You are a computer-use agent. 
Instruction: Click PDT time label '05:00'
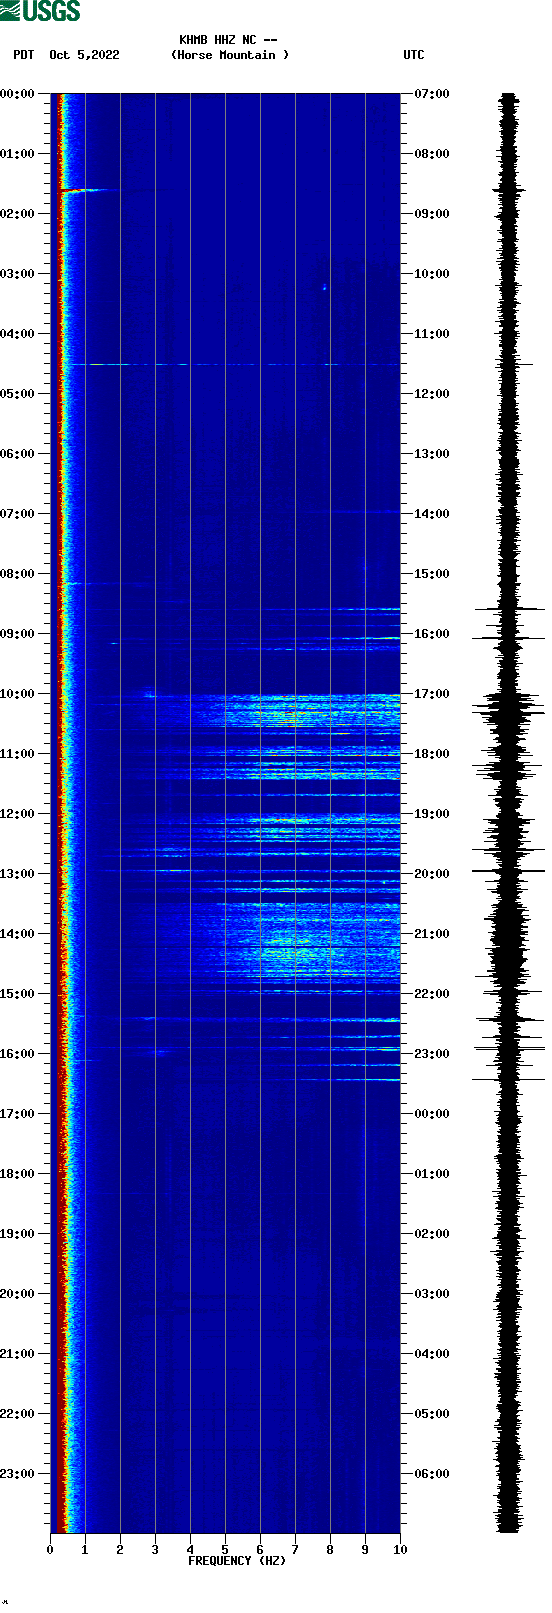point(18,394)
